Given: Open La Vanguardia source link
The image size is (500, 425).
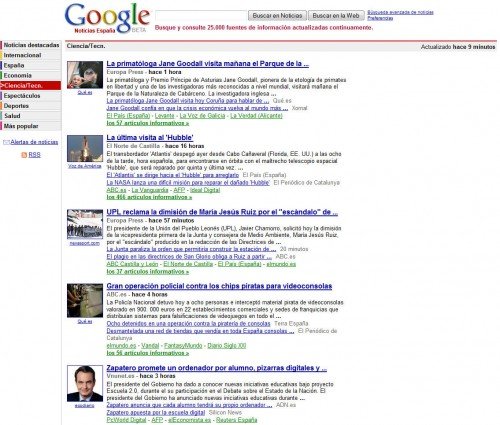Looking at the screenshot, I should [150, 190].
